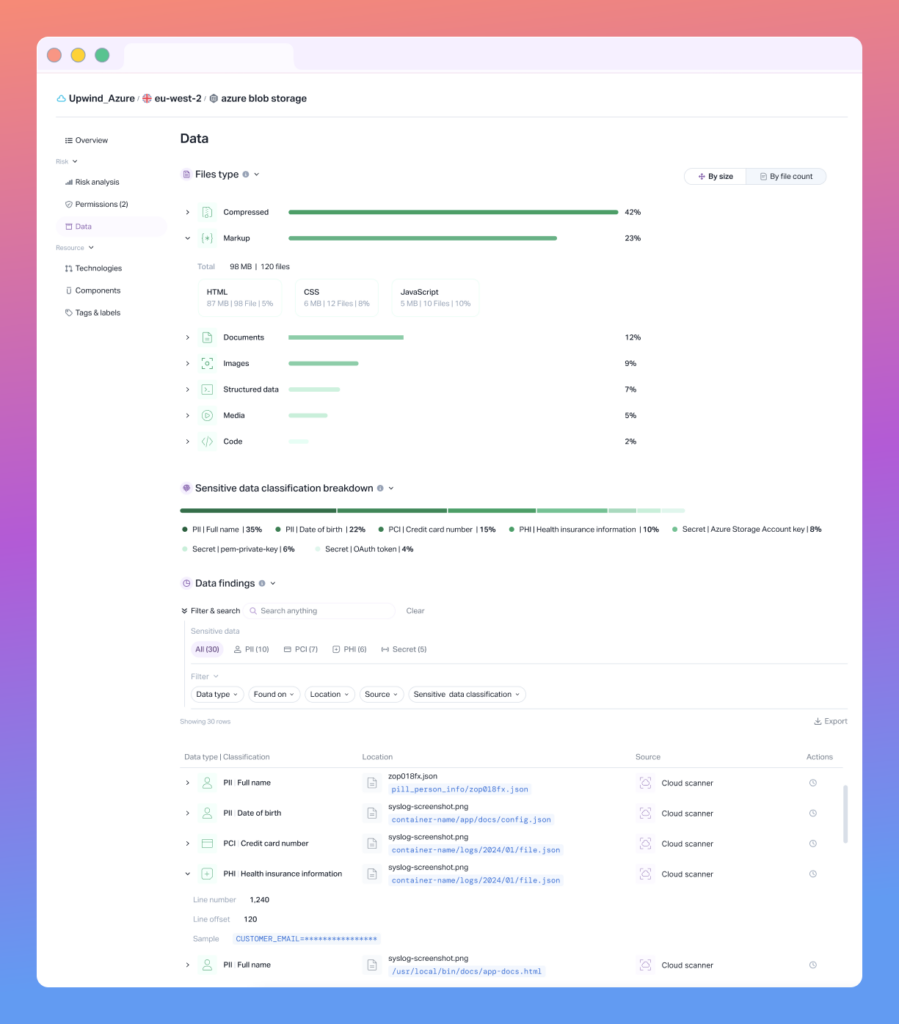Click the Code file type icon

[x=207, y=441]
